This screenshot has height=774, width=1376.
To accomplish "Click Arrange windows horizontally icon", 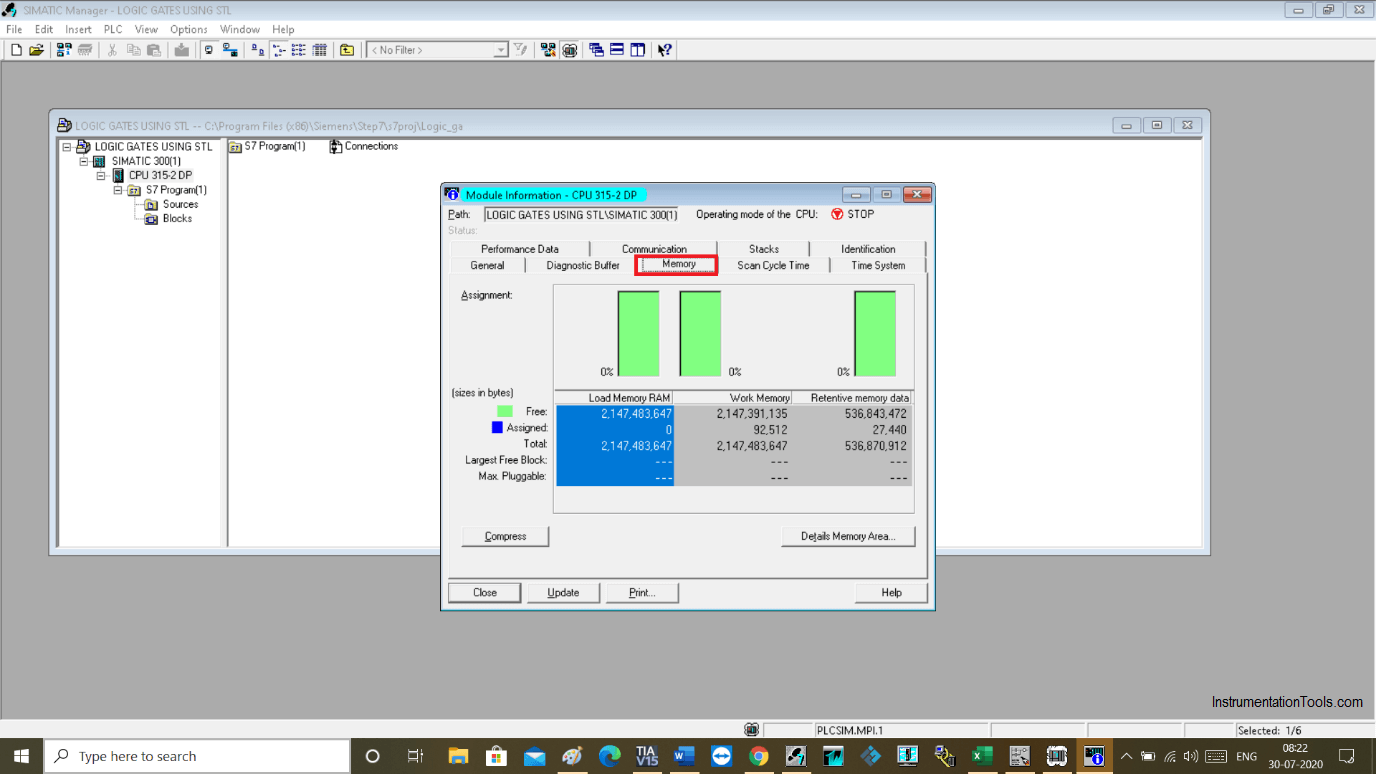I will 617,50.
